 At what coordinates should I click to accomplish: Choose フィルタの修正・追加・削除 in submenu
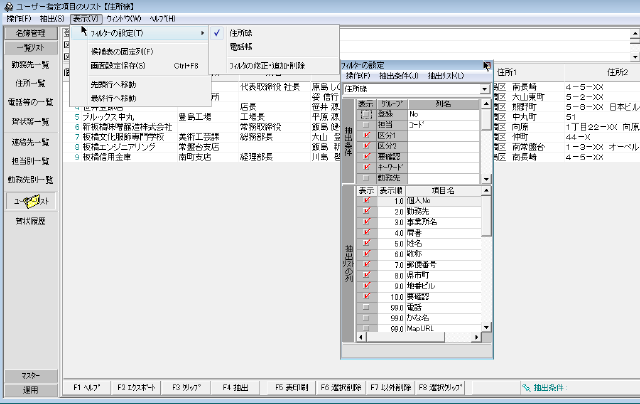click(273, 65)
